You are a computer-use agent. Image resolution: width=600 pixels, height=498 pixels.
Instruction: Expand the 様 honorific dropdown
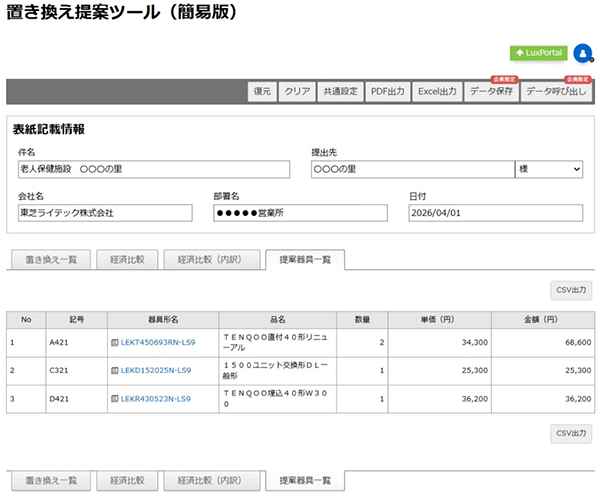point(549,170)
